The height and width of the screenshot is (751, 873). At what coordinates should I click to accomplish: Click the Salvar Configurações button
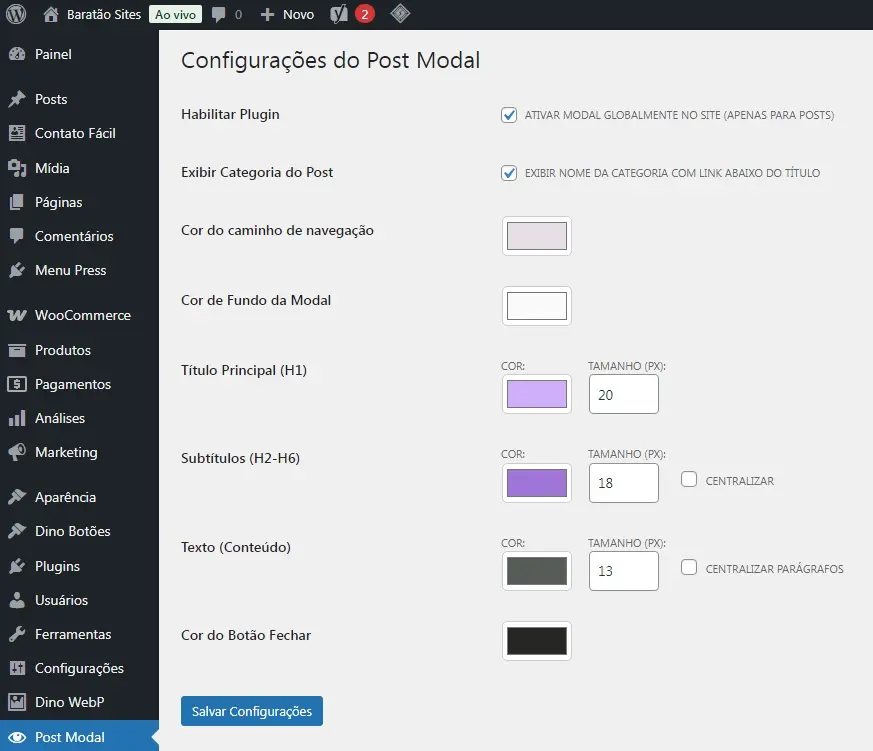tap(251, 711)
